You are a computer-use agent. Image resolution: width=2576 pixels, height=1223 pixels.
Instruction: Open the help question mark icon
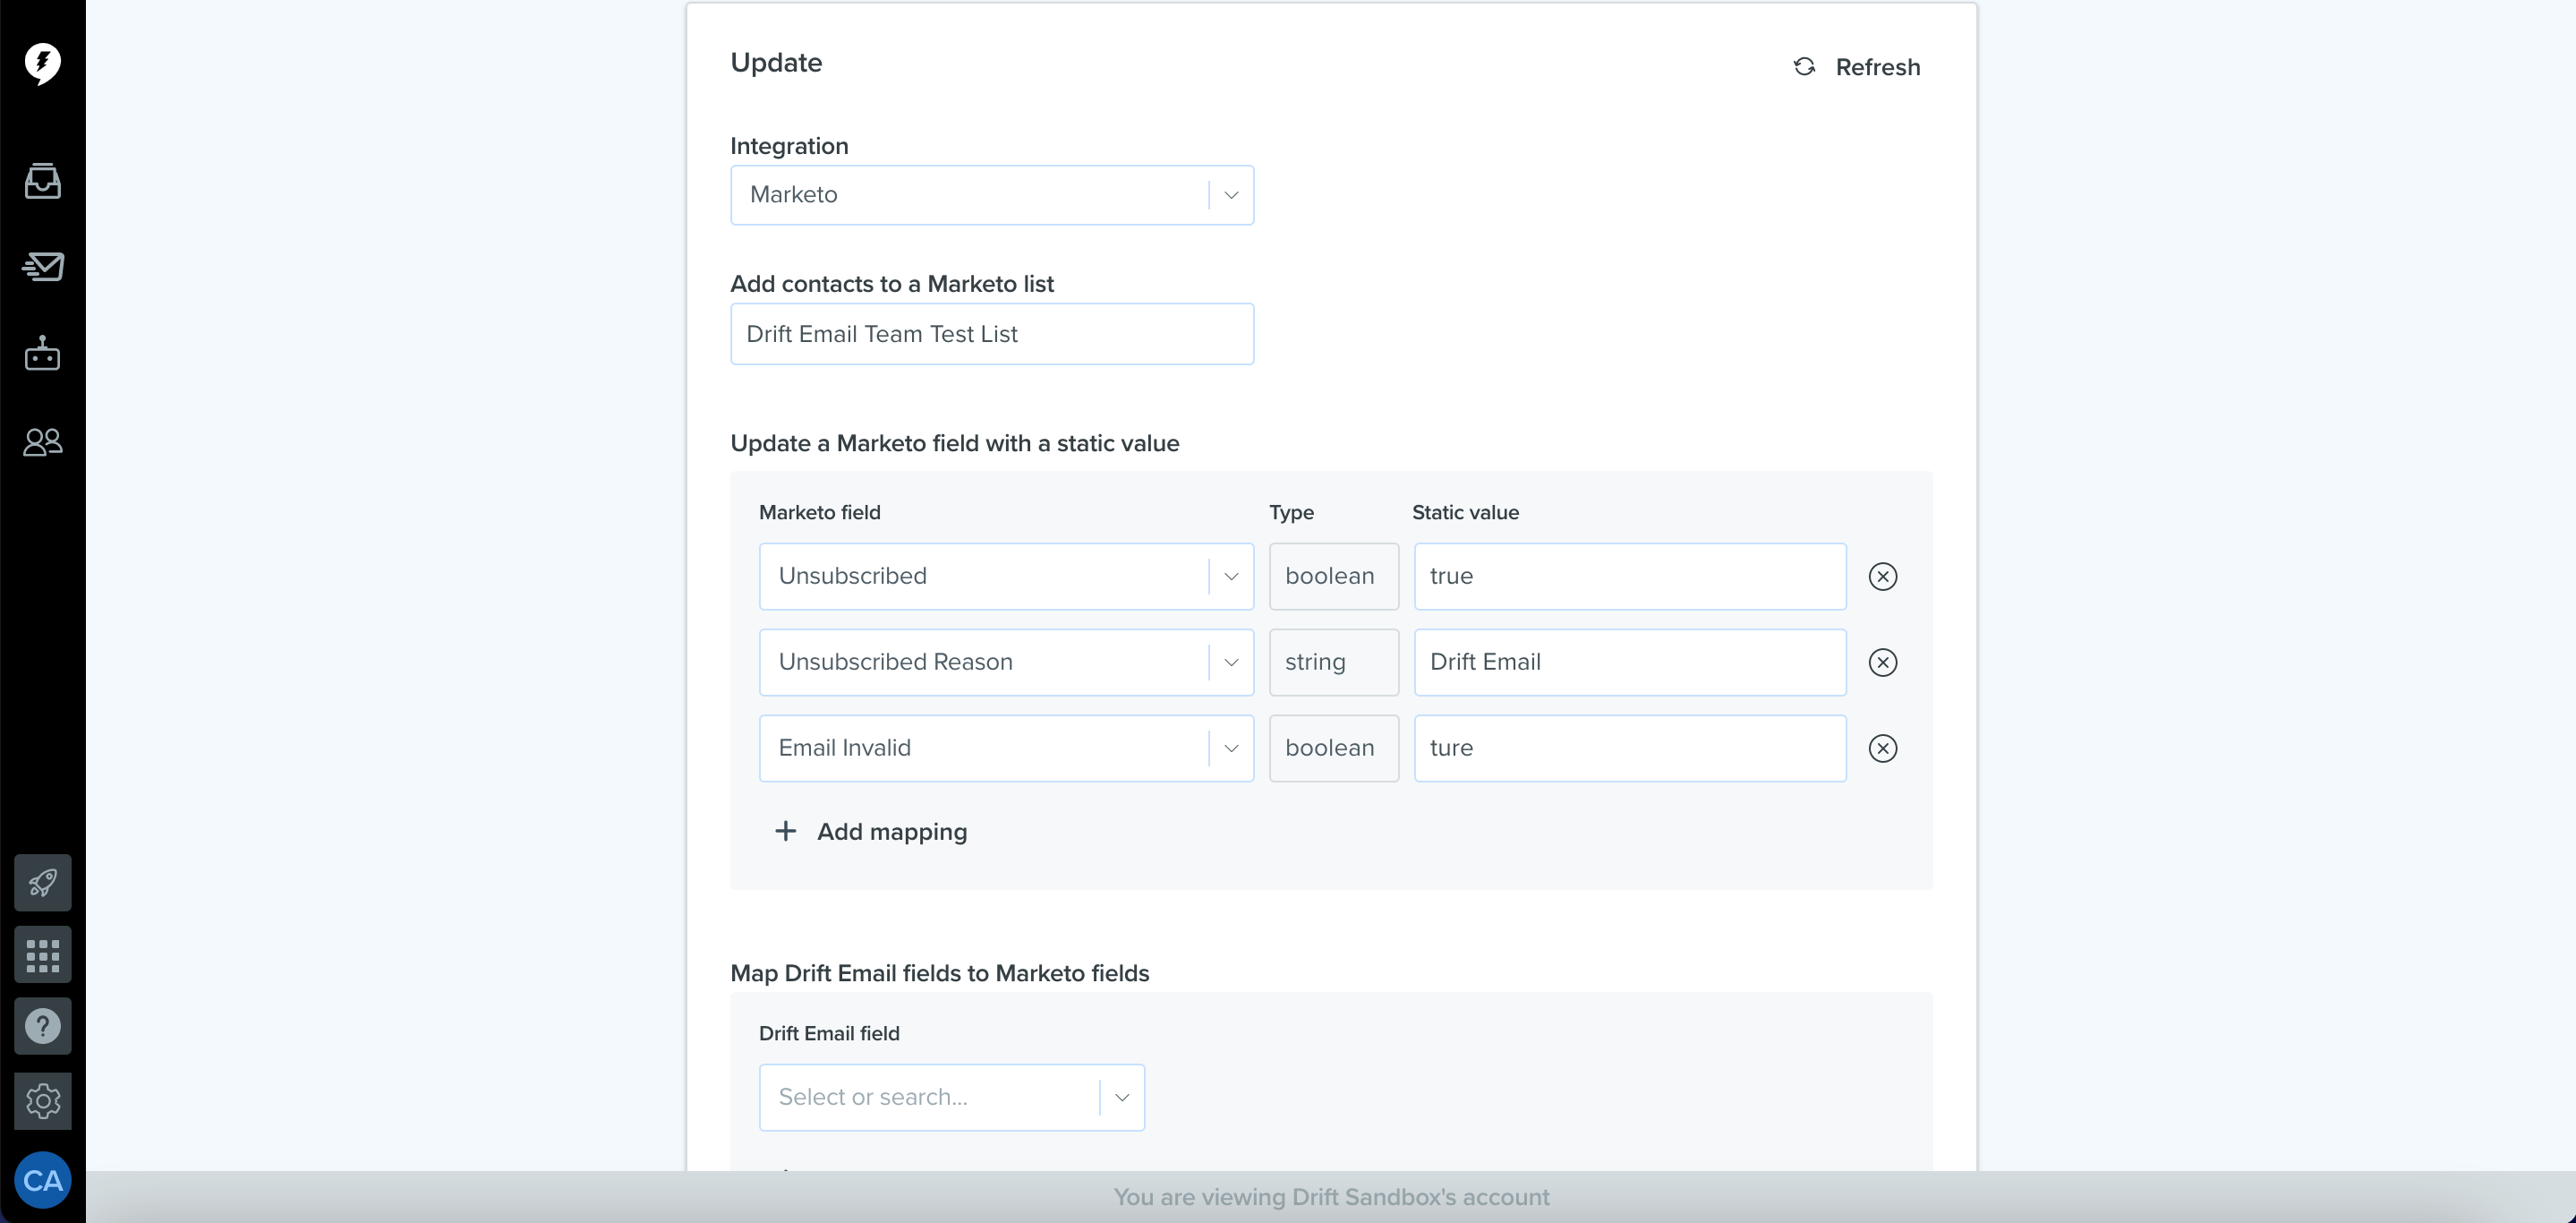42,1026
